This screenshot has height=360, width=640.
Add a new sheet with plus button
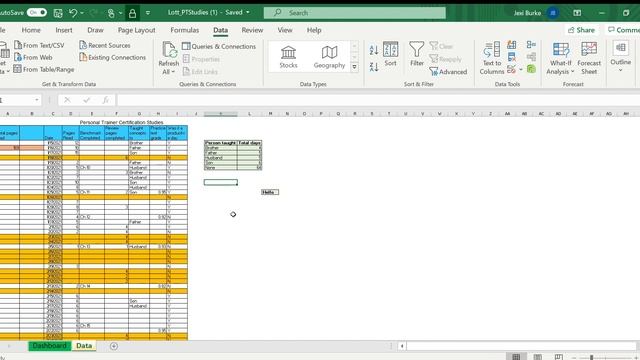(x=114, y=346)
